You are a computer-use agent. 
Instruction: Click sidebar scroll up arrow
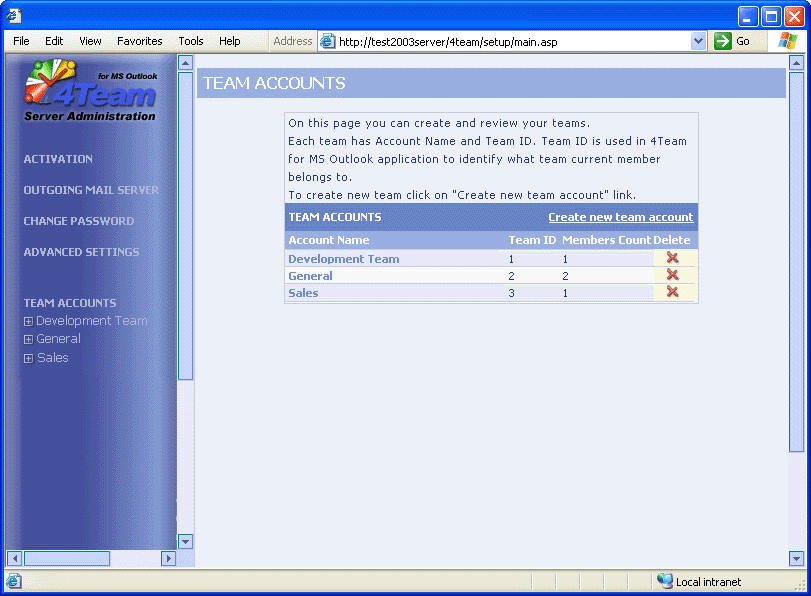coord(185,63)
